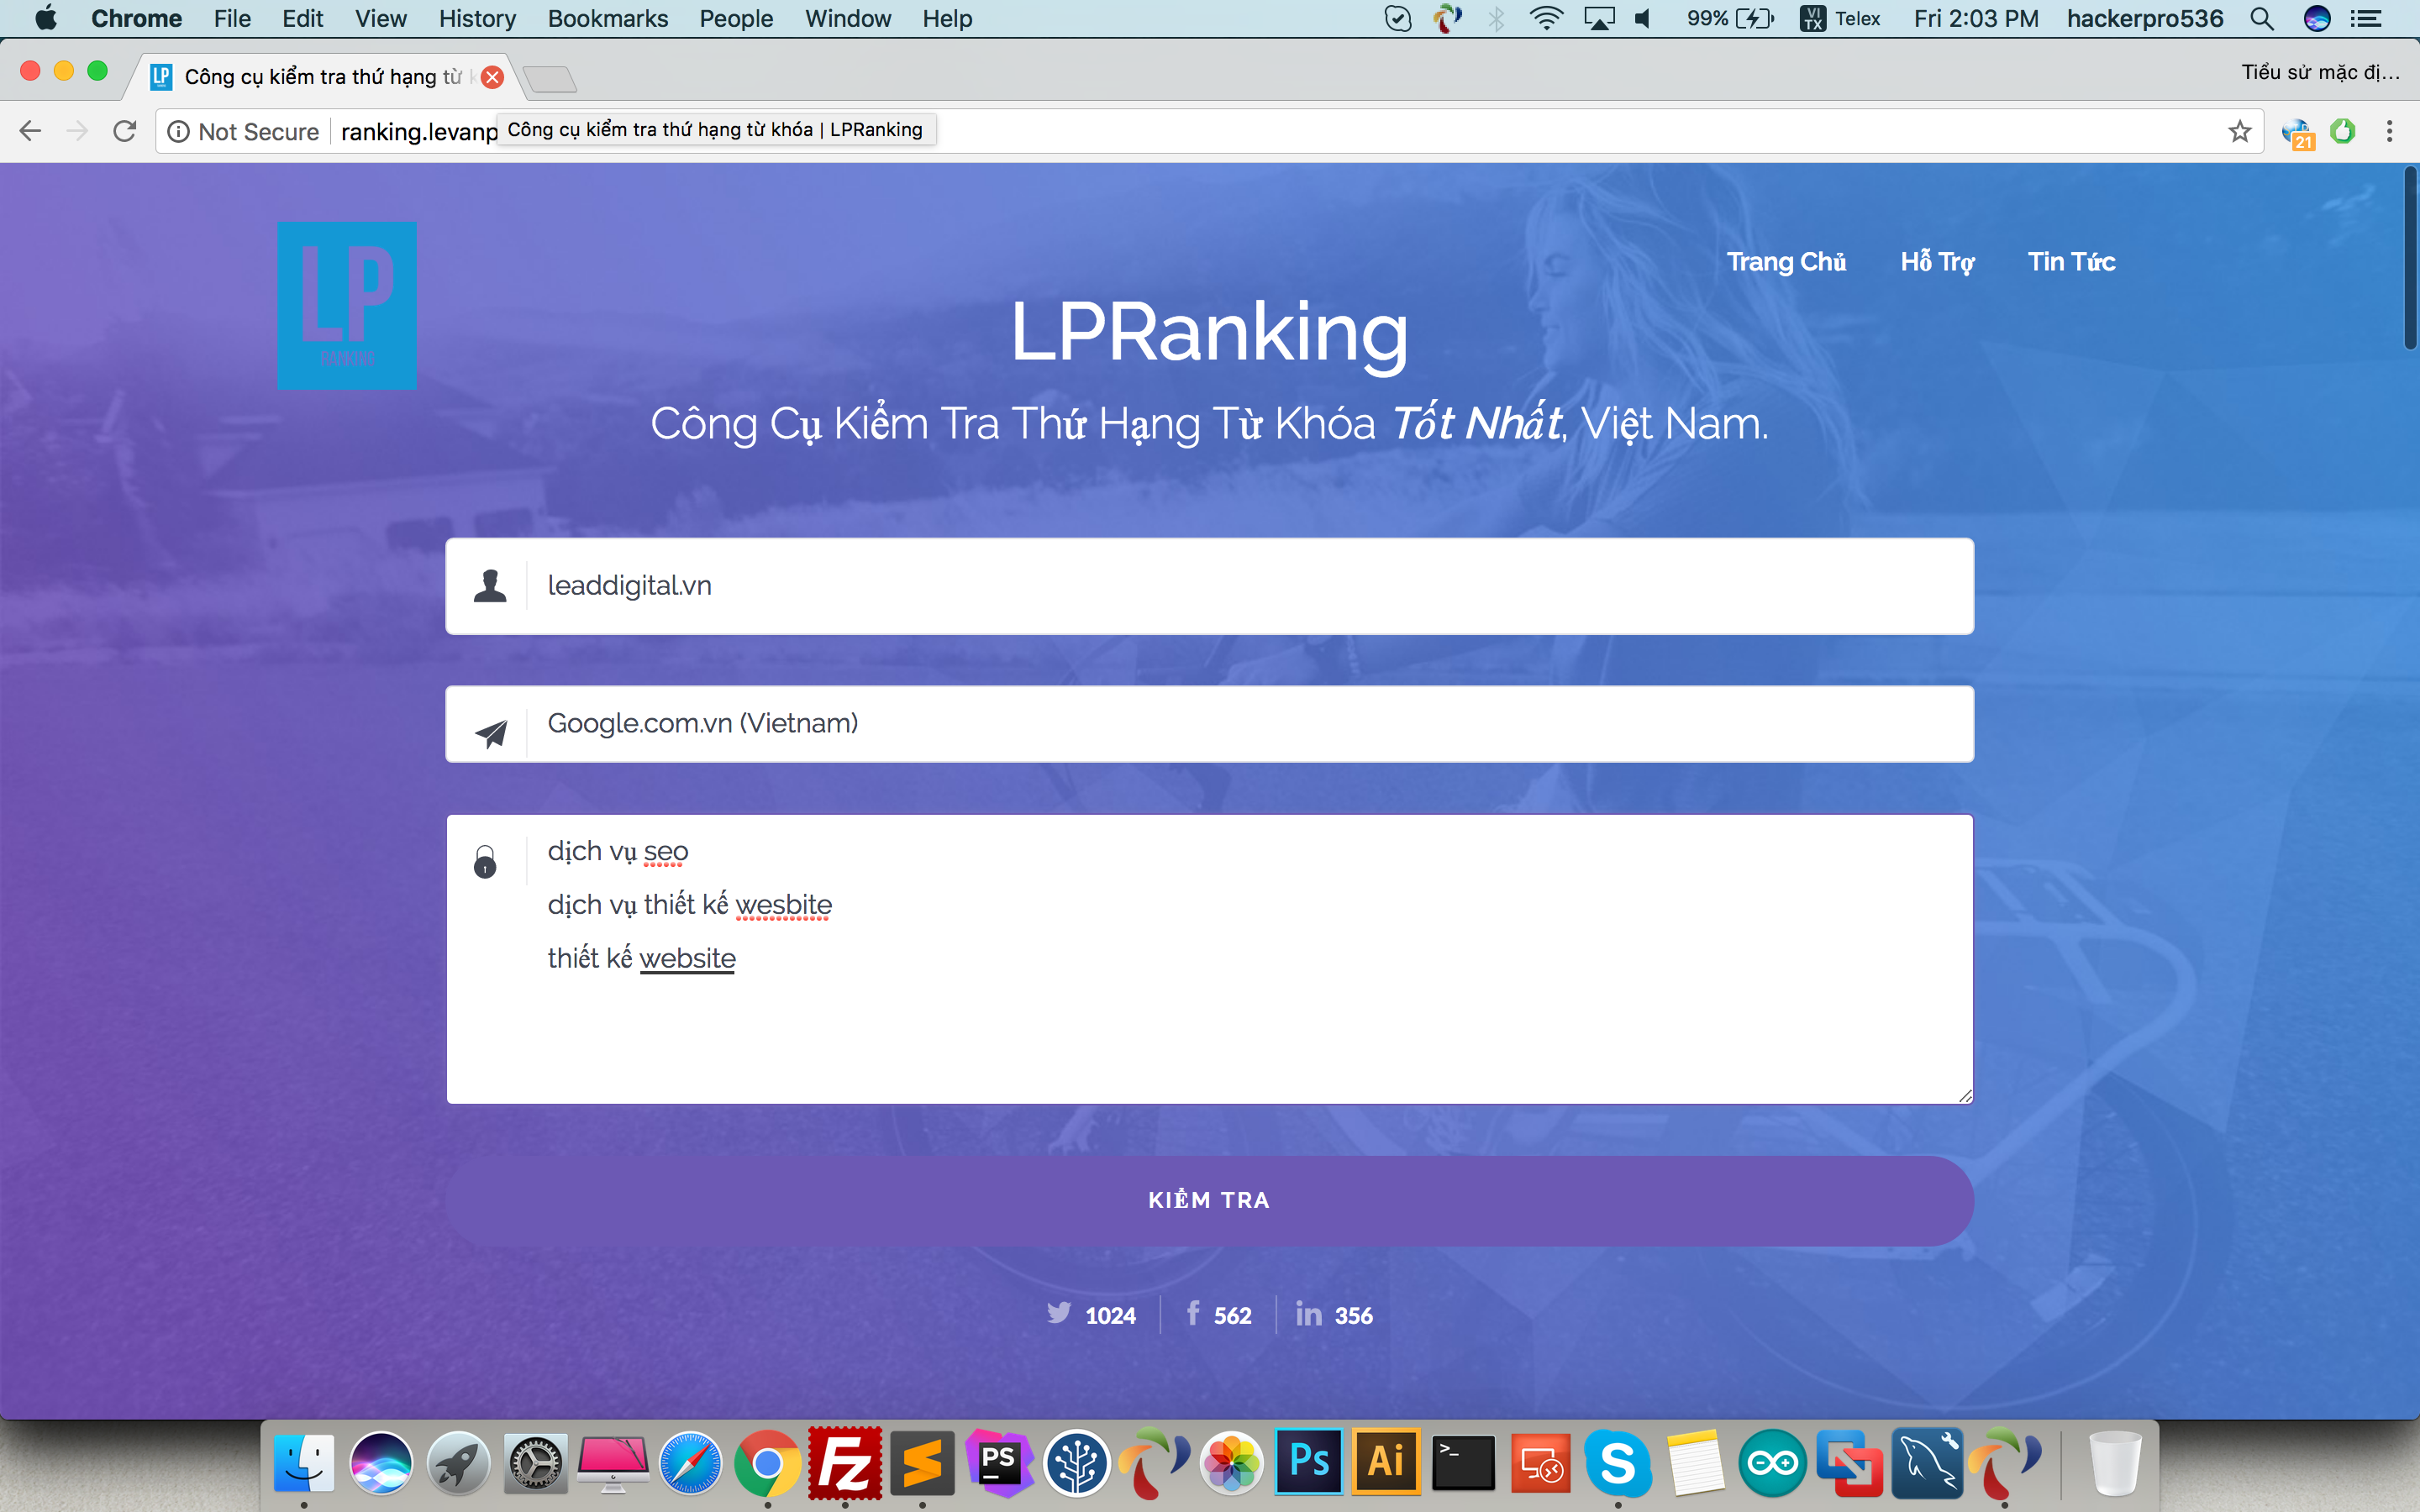Open PhpStorm from the dock
The width and height of the screenshot is (2420, 1512).
click(x=999, y=1463)
